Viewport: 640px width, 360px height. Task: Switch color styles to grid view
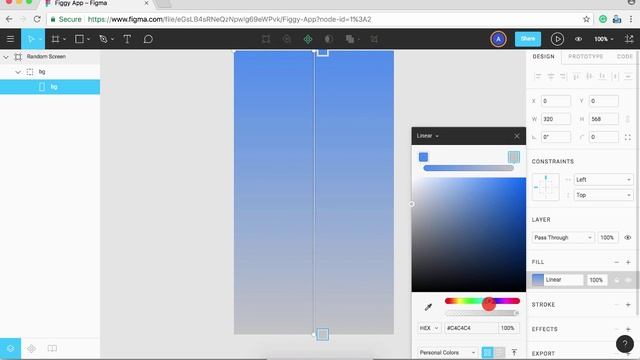pyautogui.click(x=487, y=352)
